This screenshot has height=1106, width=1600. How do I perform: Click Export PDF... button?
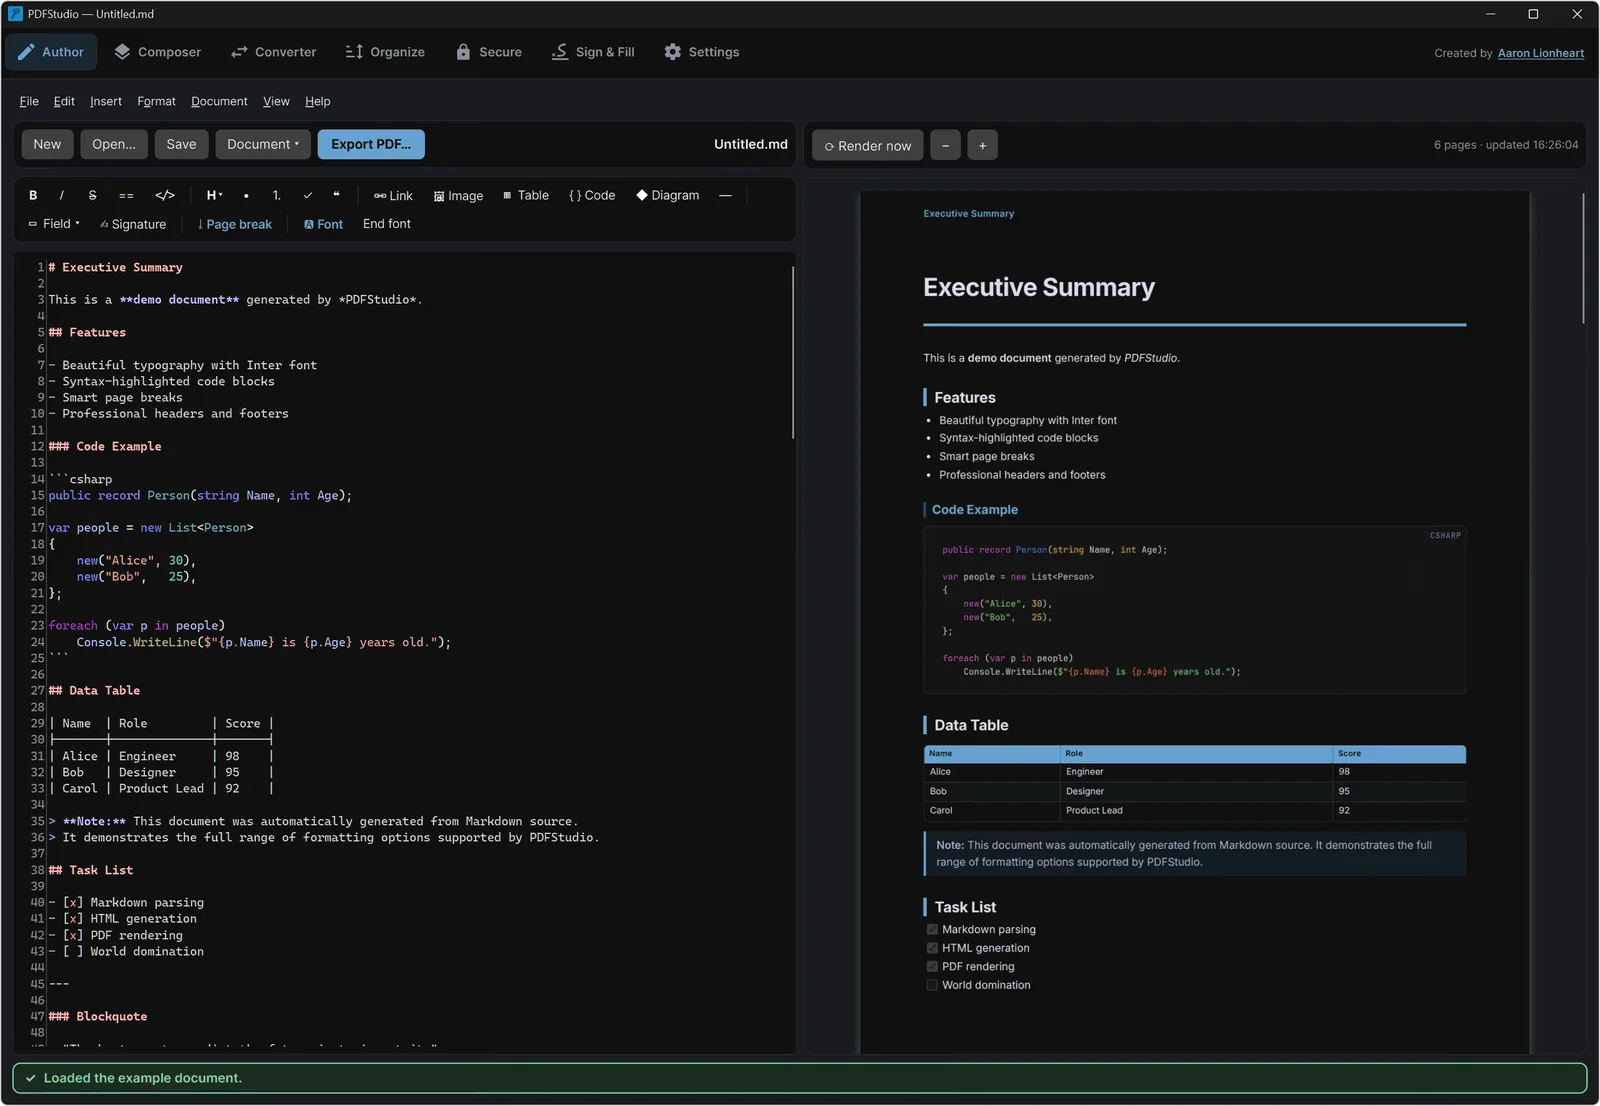[371, 144]
